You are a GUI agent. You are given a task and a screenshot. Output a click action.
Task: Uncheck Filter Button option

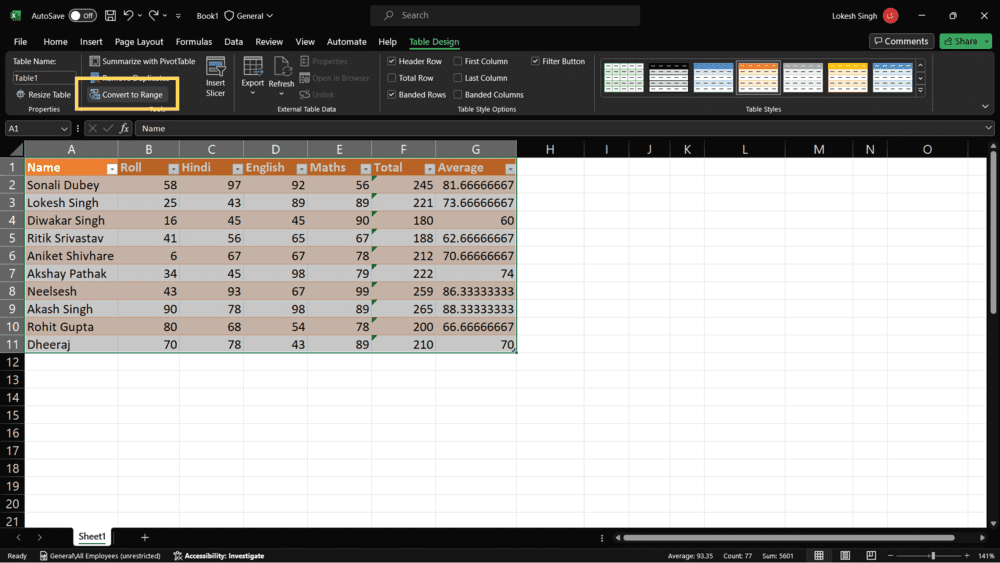coord(535,61)
